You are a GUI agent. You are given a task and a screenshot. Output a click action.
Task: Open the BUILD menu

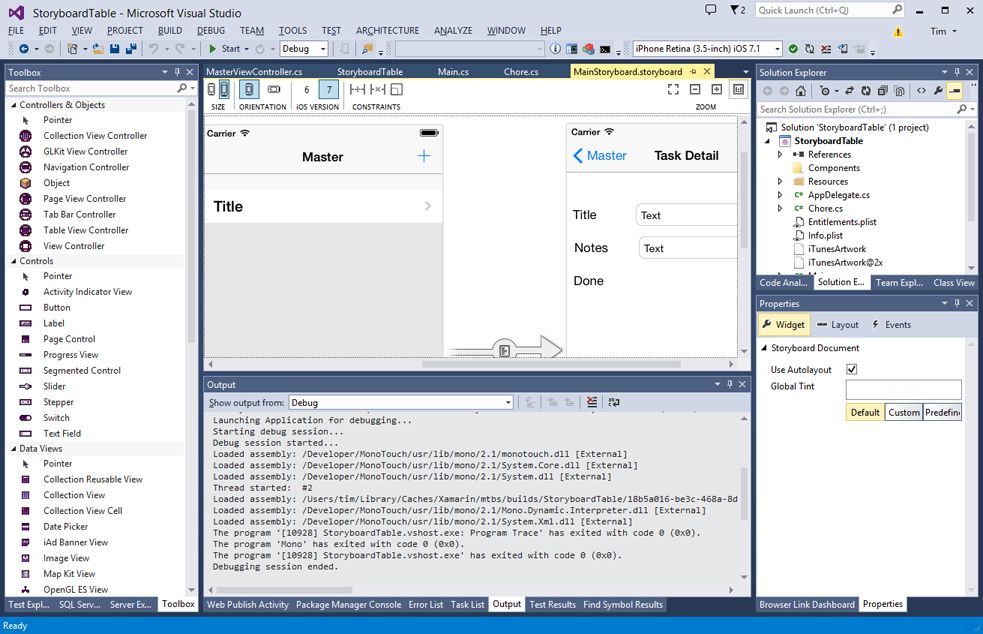tap(170, 30)
